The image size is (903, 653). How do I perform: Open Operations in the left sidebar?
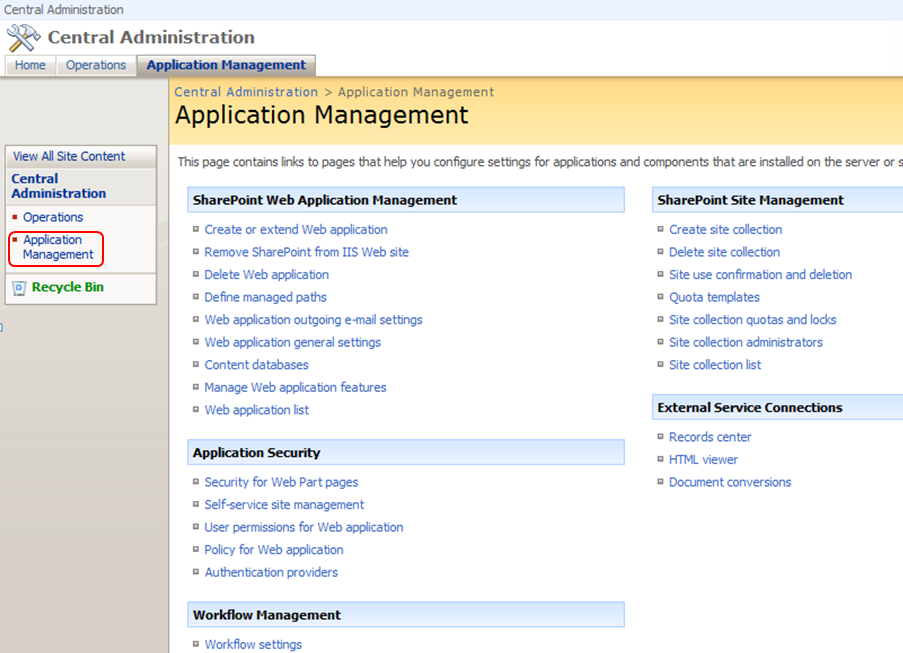53,217
